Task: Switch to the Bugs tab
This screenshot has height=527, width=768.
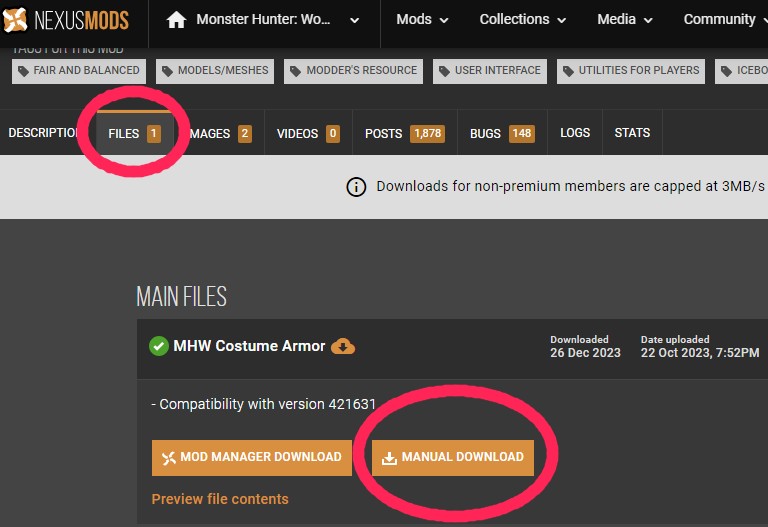Action: (x=503, y=133)
